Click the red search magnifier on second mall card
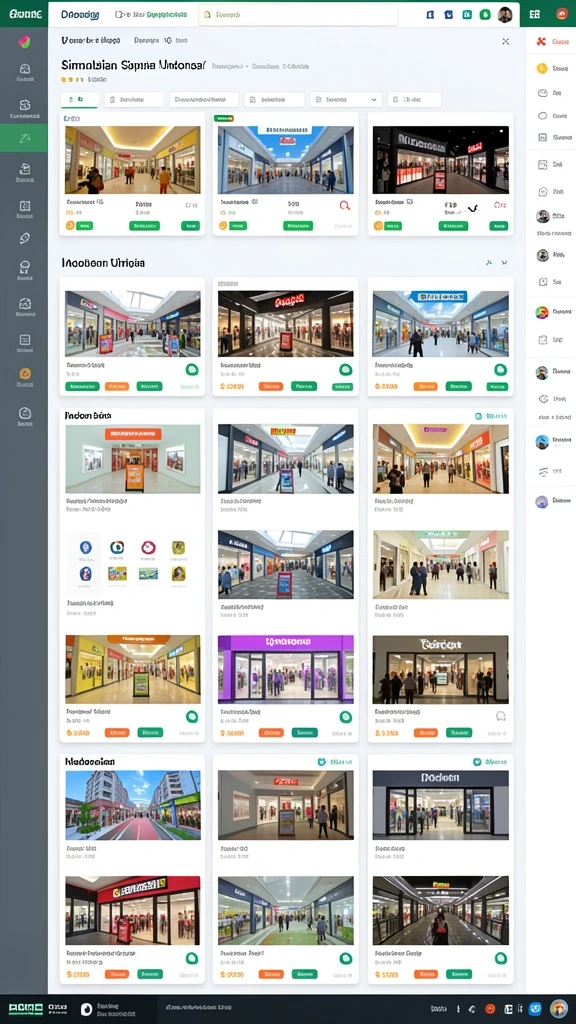The image size is (576, 1024). tap(345, 206)
